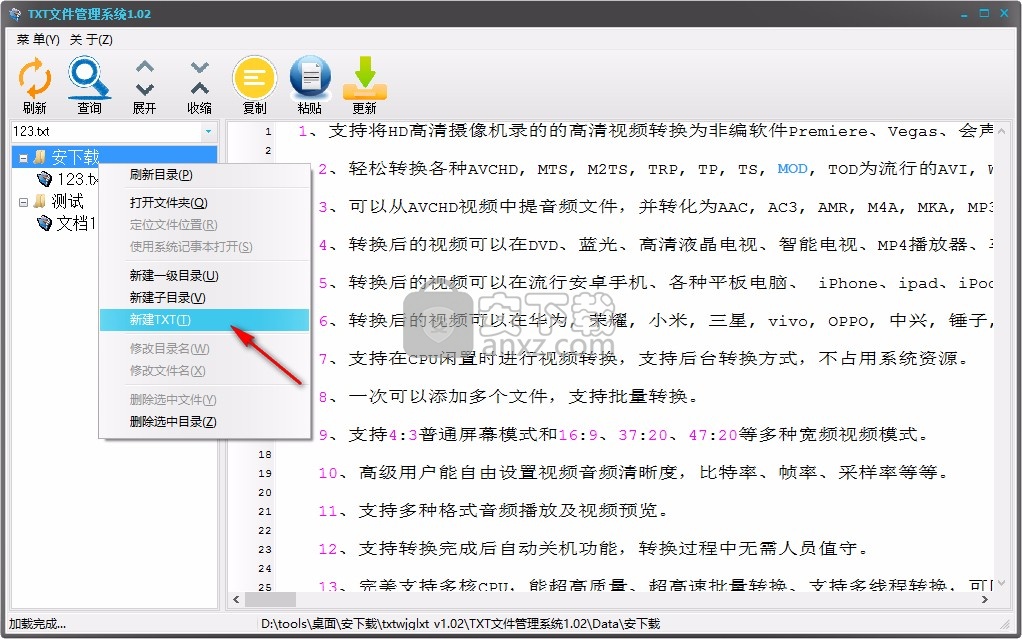Click the 加载完成... status text
The image size is (1022, 639).
click(x=37, y=624)
